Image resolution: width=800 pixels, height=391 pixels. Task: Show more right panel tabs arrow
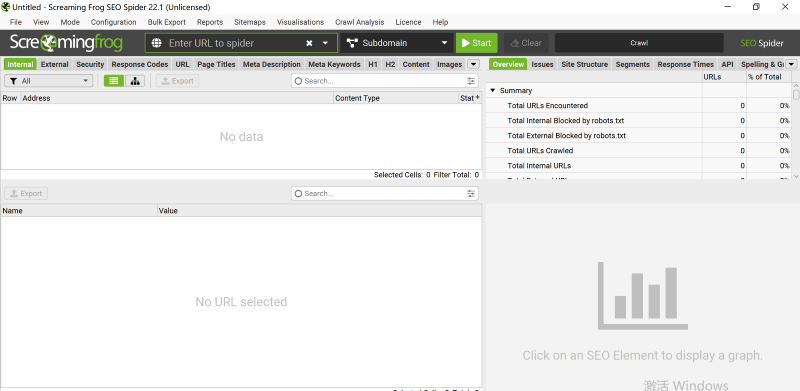pyautogui.click(x=791, y=64)
